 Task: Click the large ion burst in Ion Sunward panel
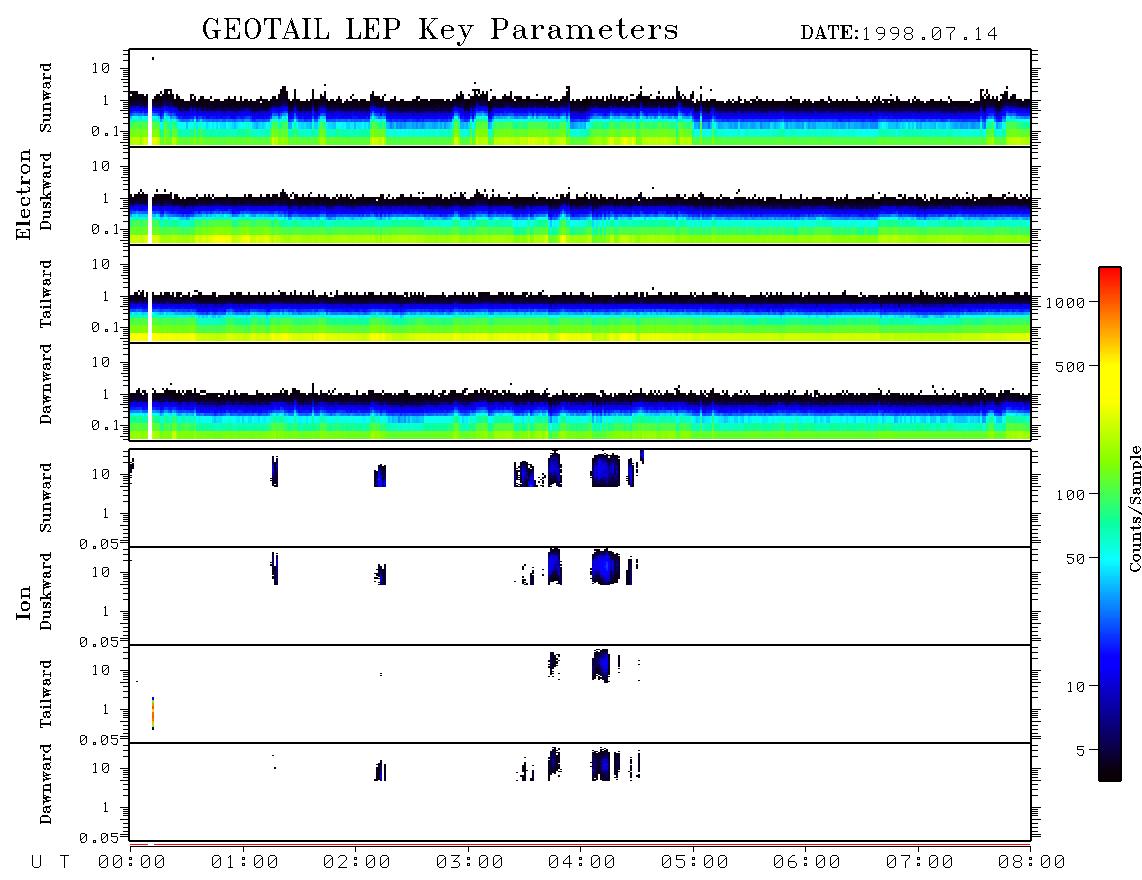[605, 470]
